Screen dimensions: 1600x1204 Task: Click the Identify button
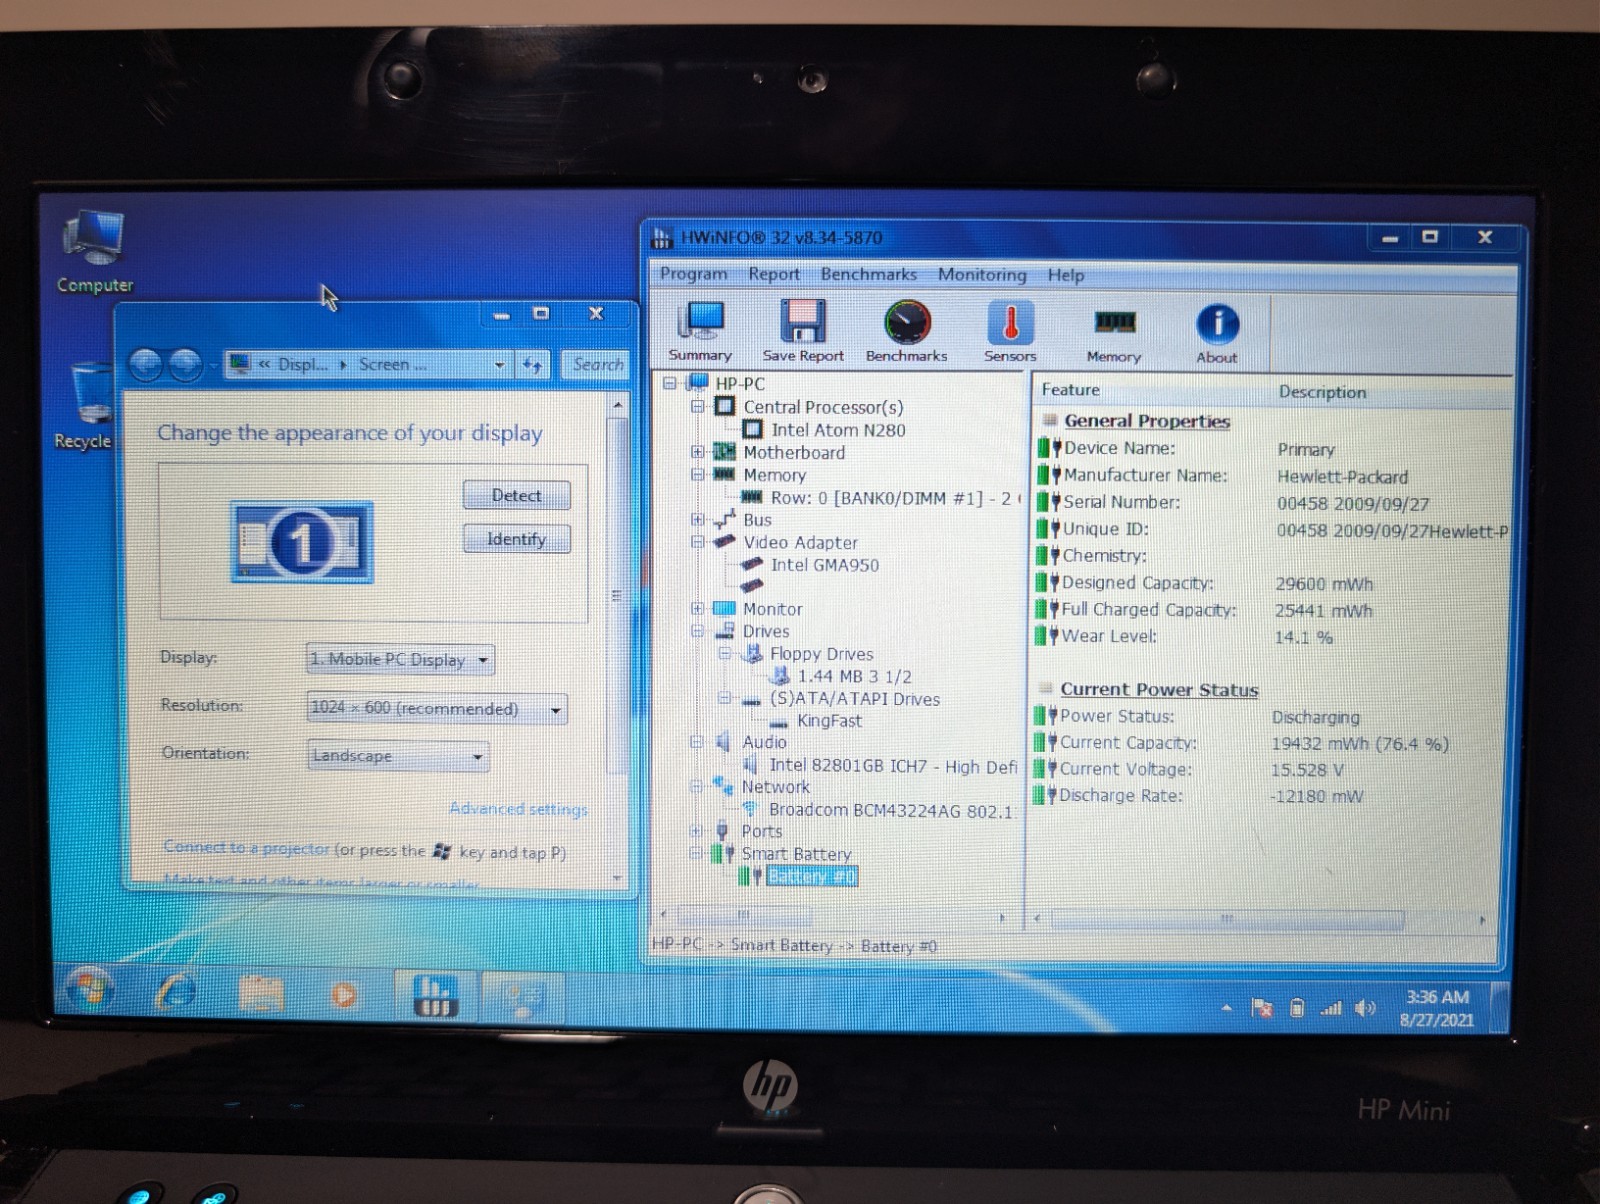point(516,539)
